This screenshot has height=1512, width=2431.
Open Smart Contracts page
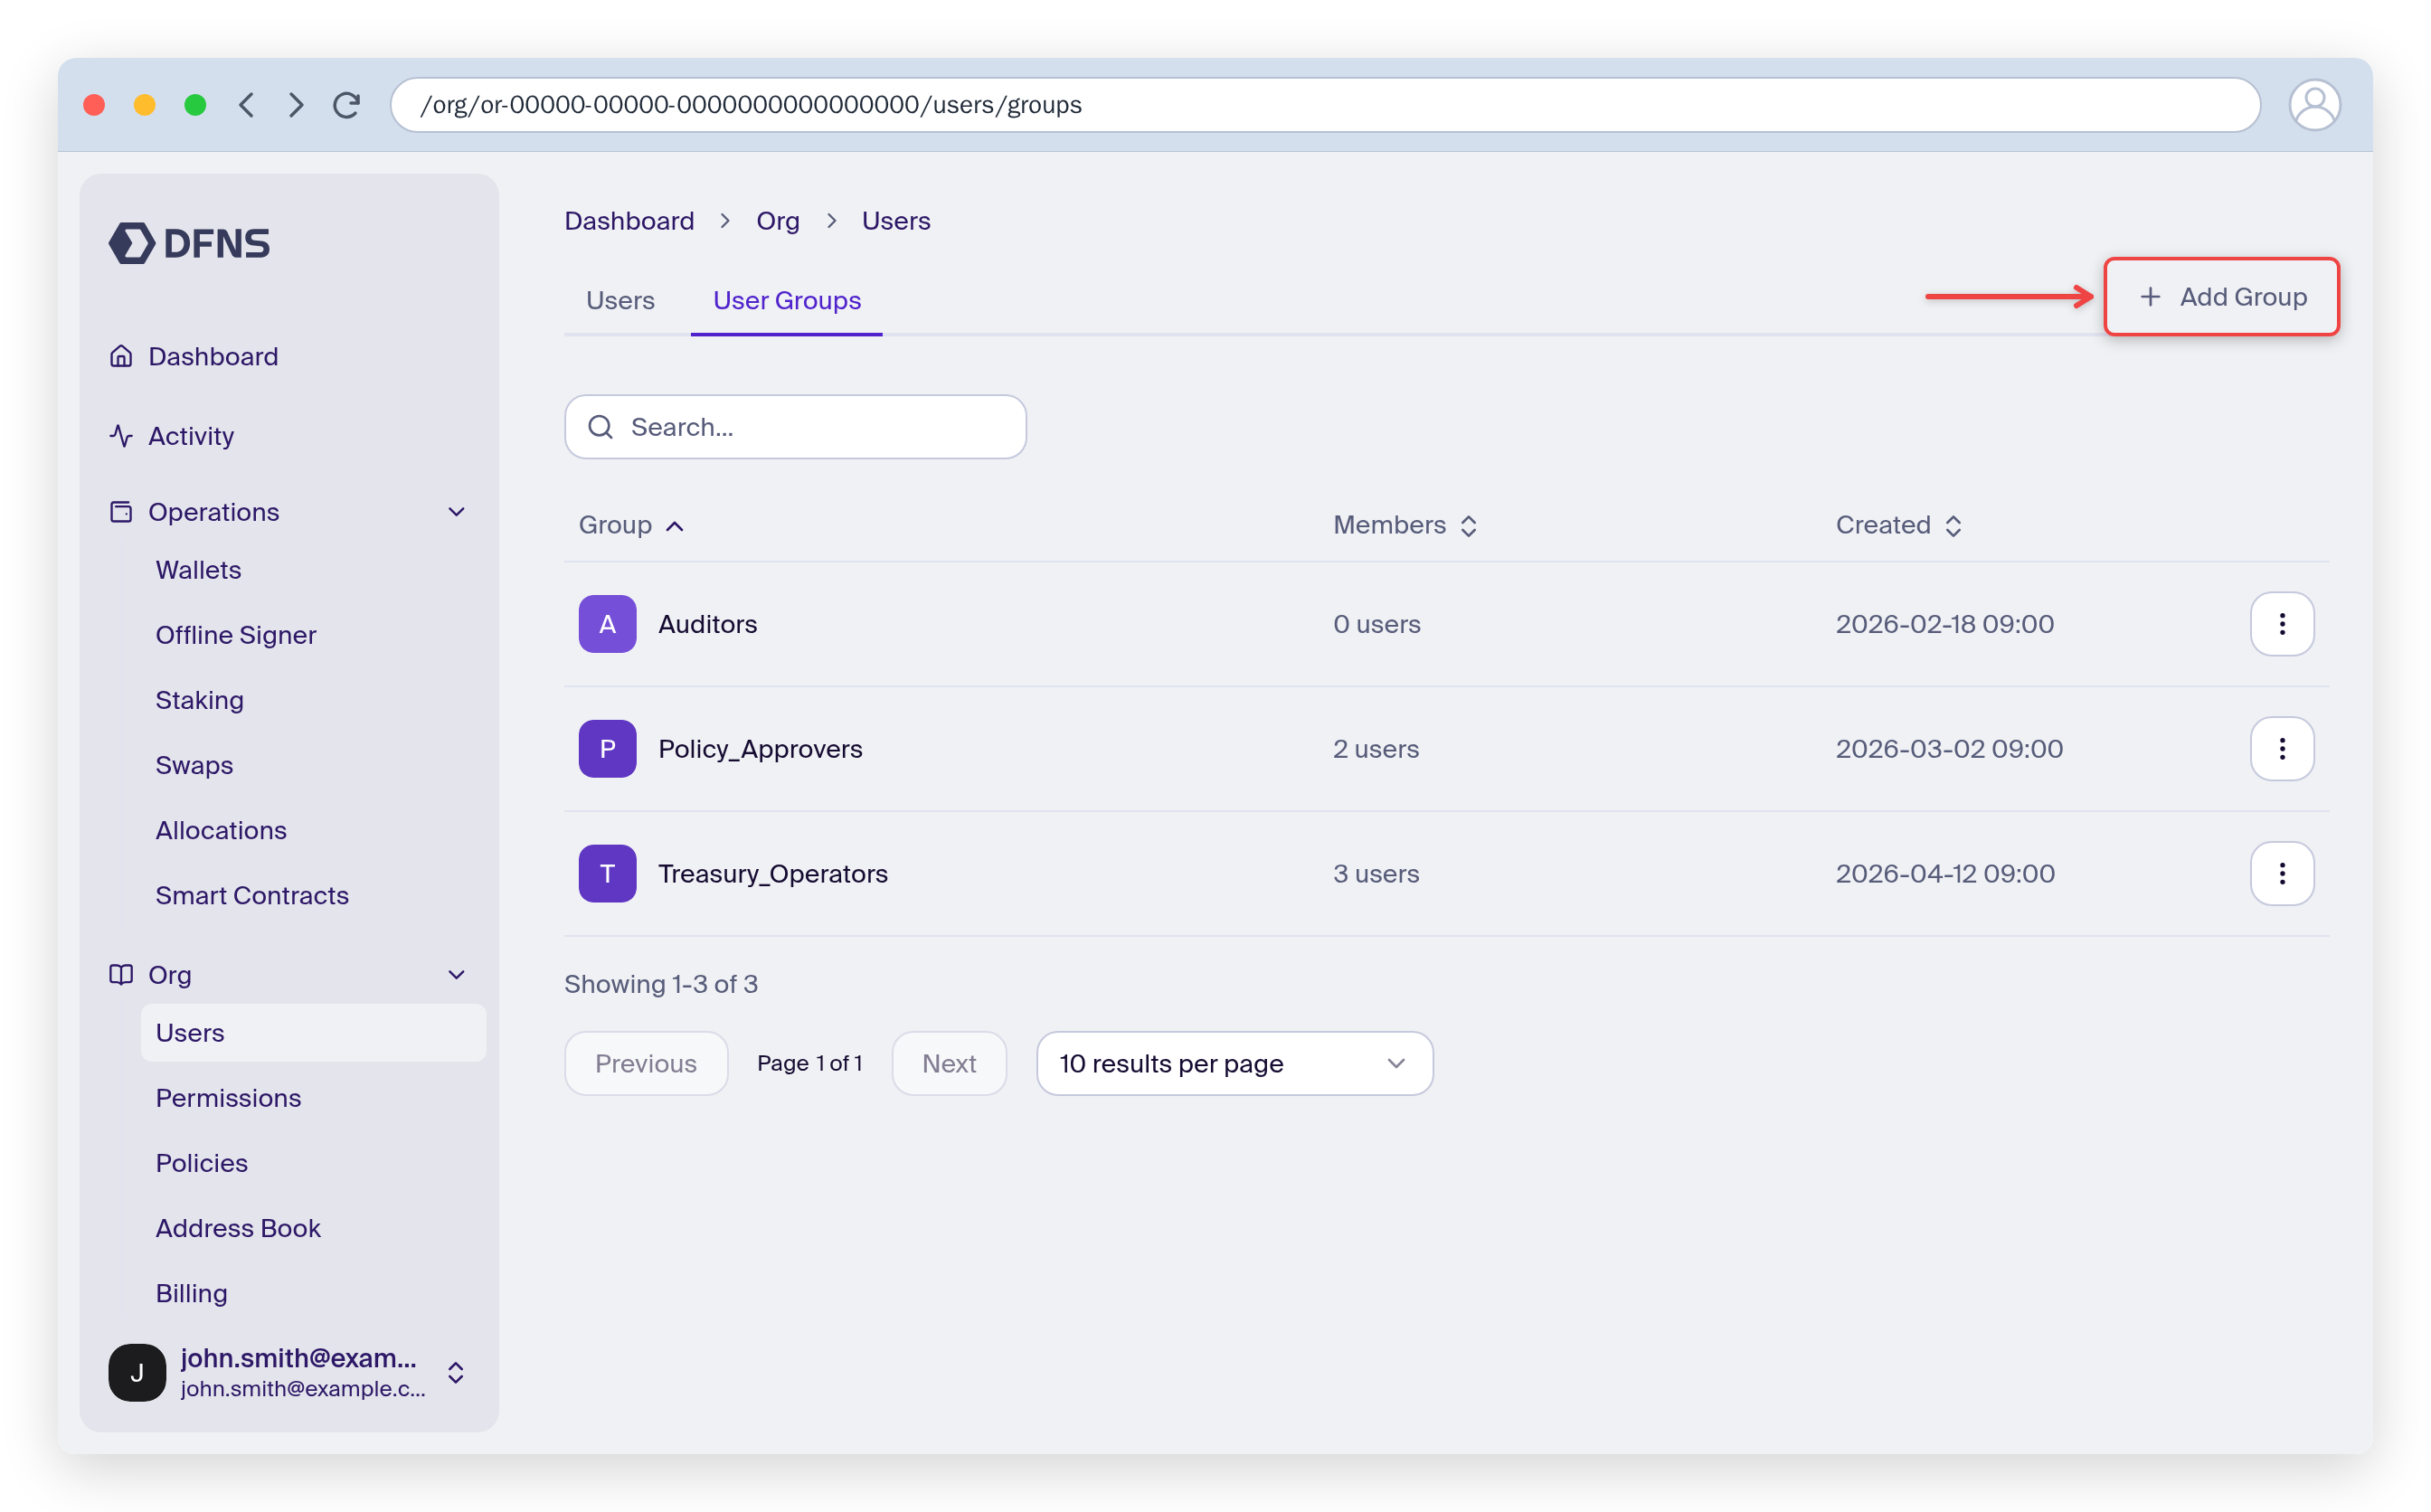[252, 895]
